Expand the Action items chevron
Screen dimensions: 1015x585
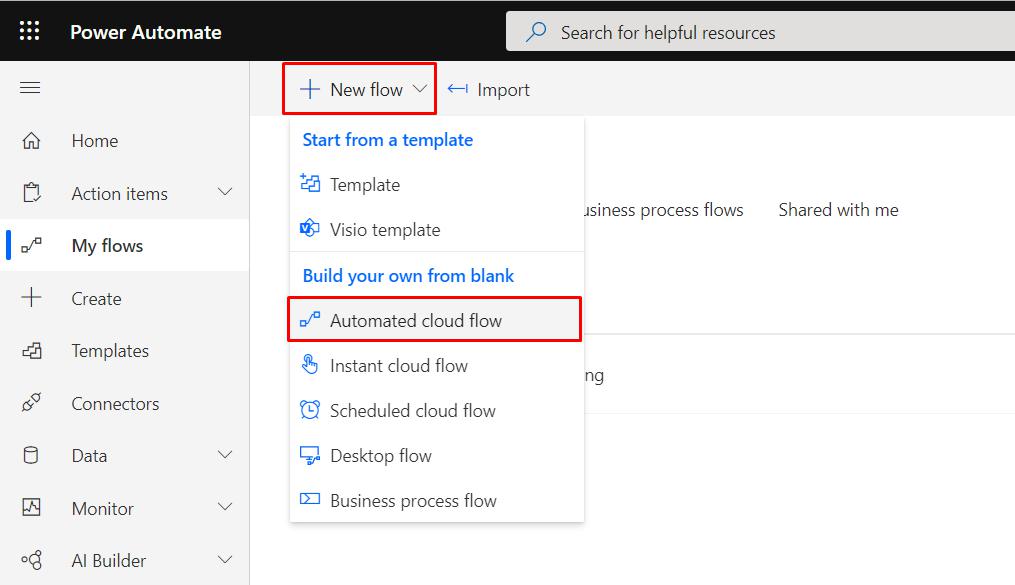pos(225,192)
